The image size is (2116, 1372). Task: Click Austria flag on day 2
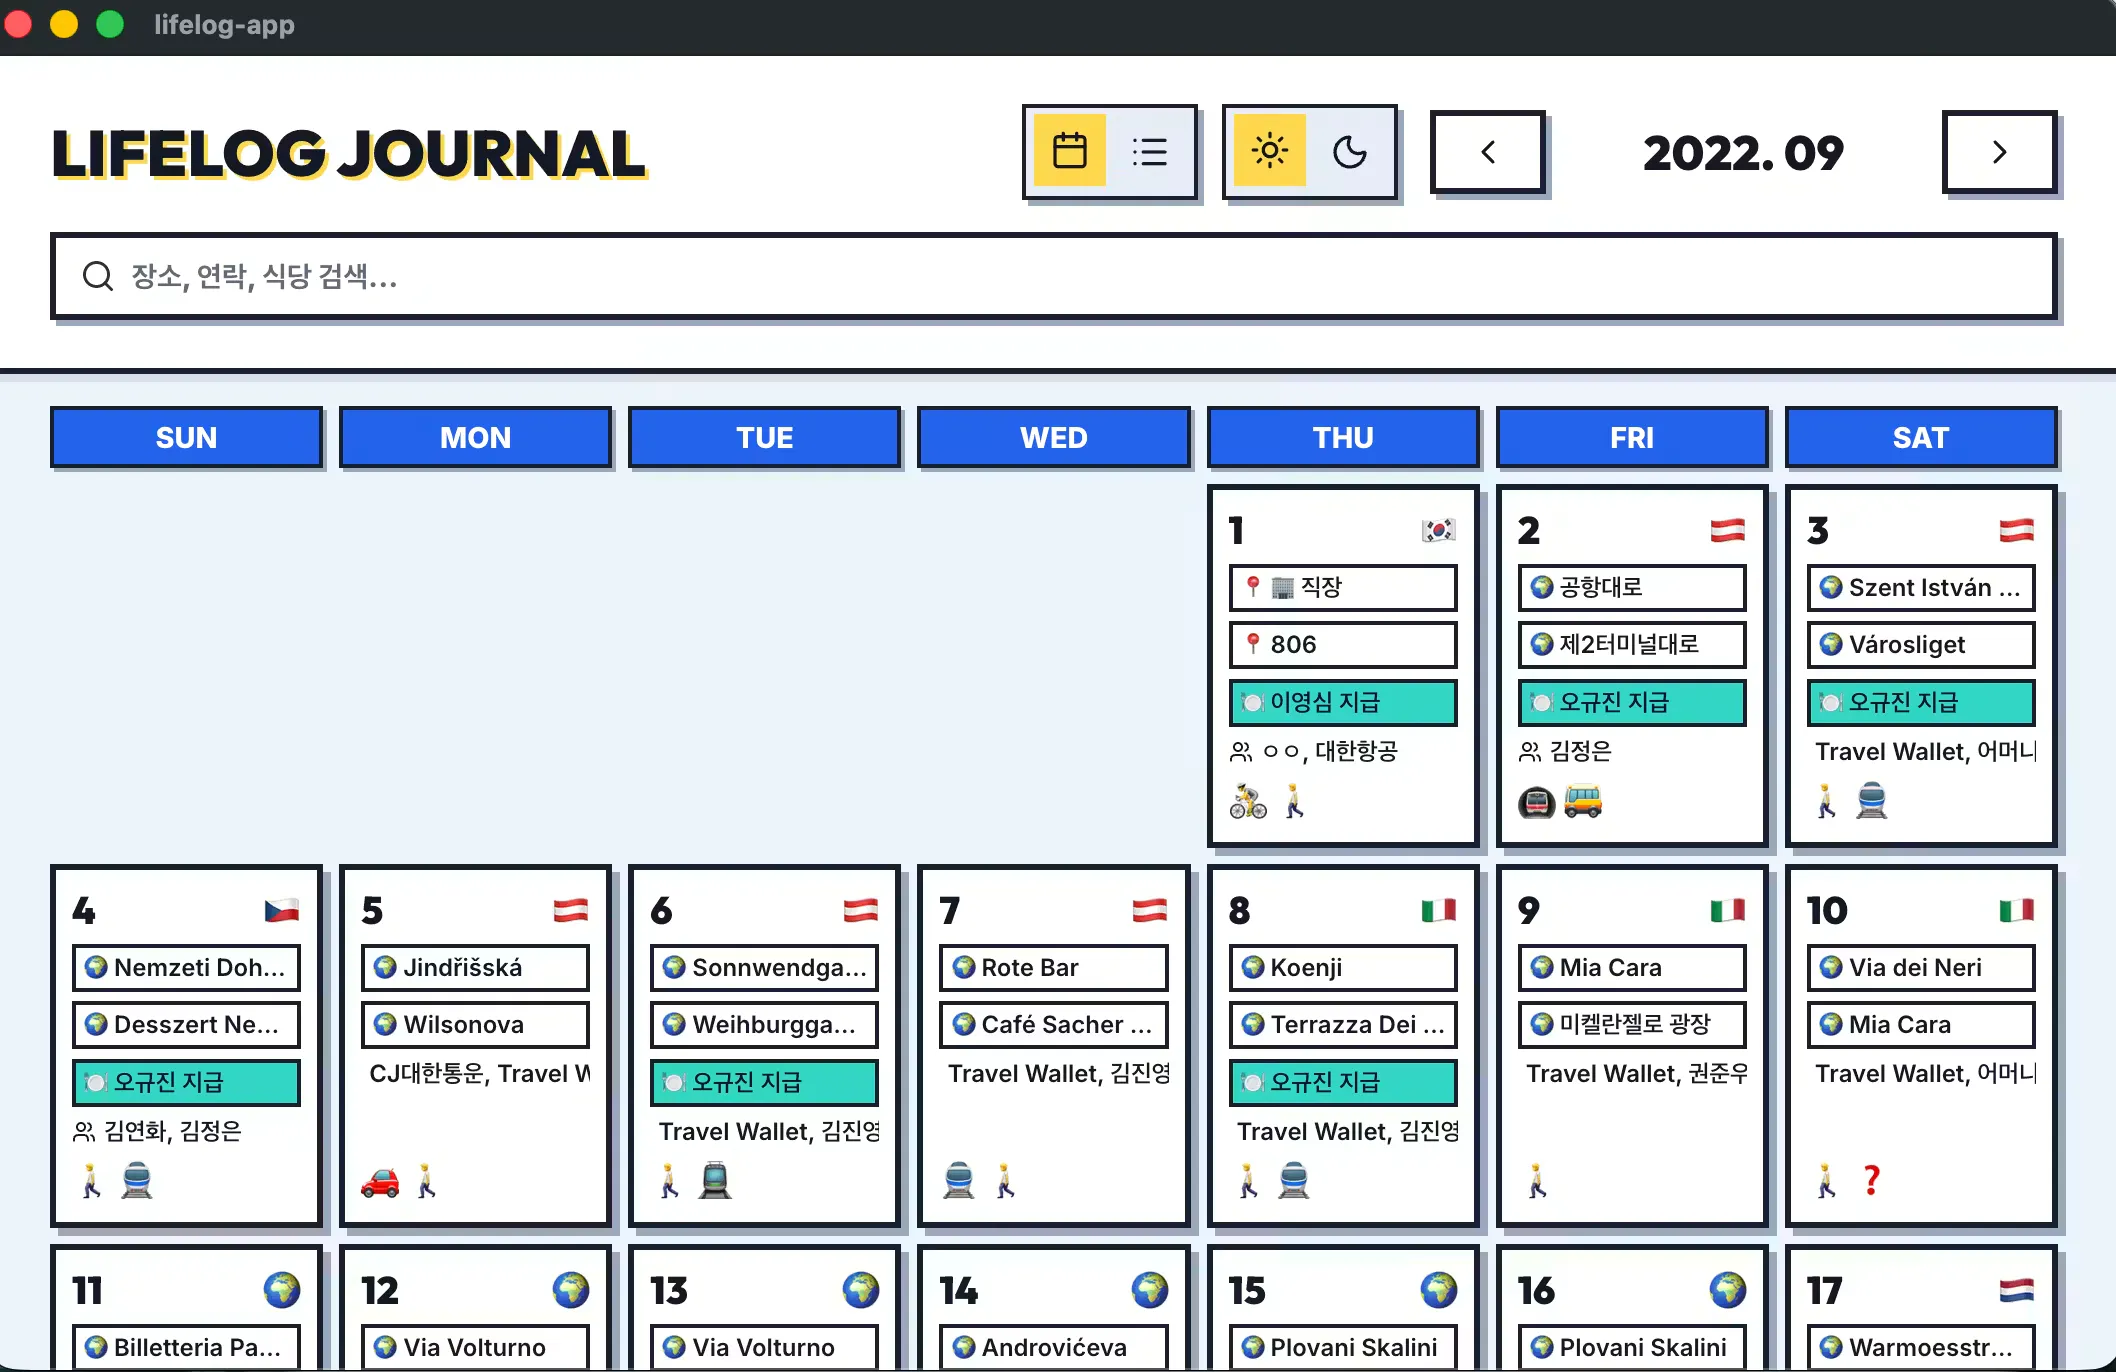[x=1727, y=530]
